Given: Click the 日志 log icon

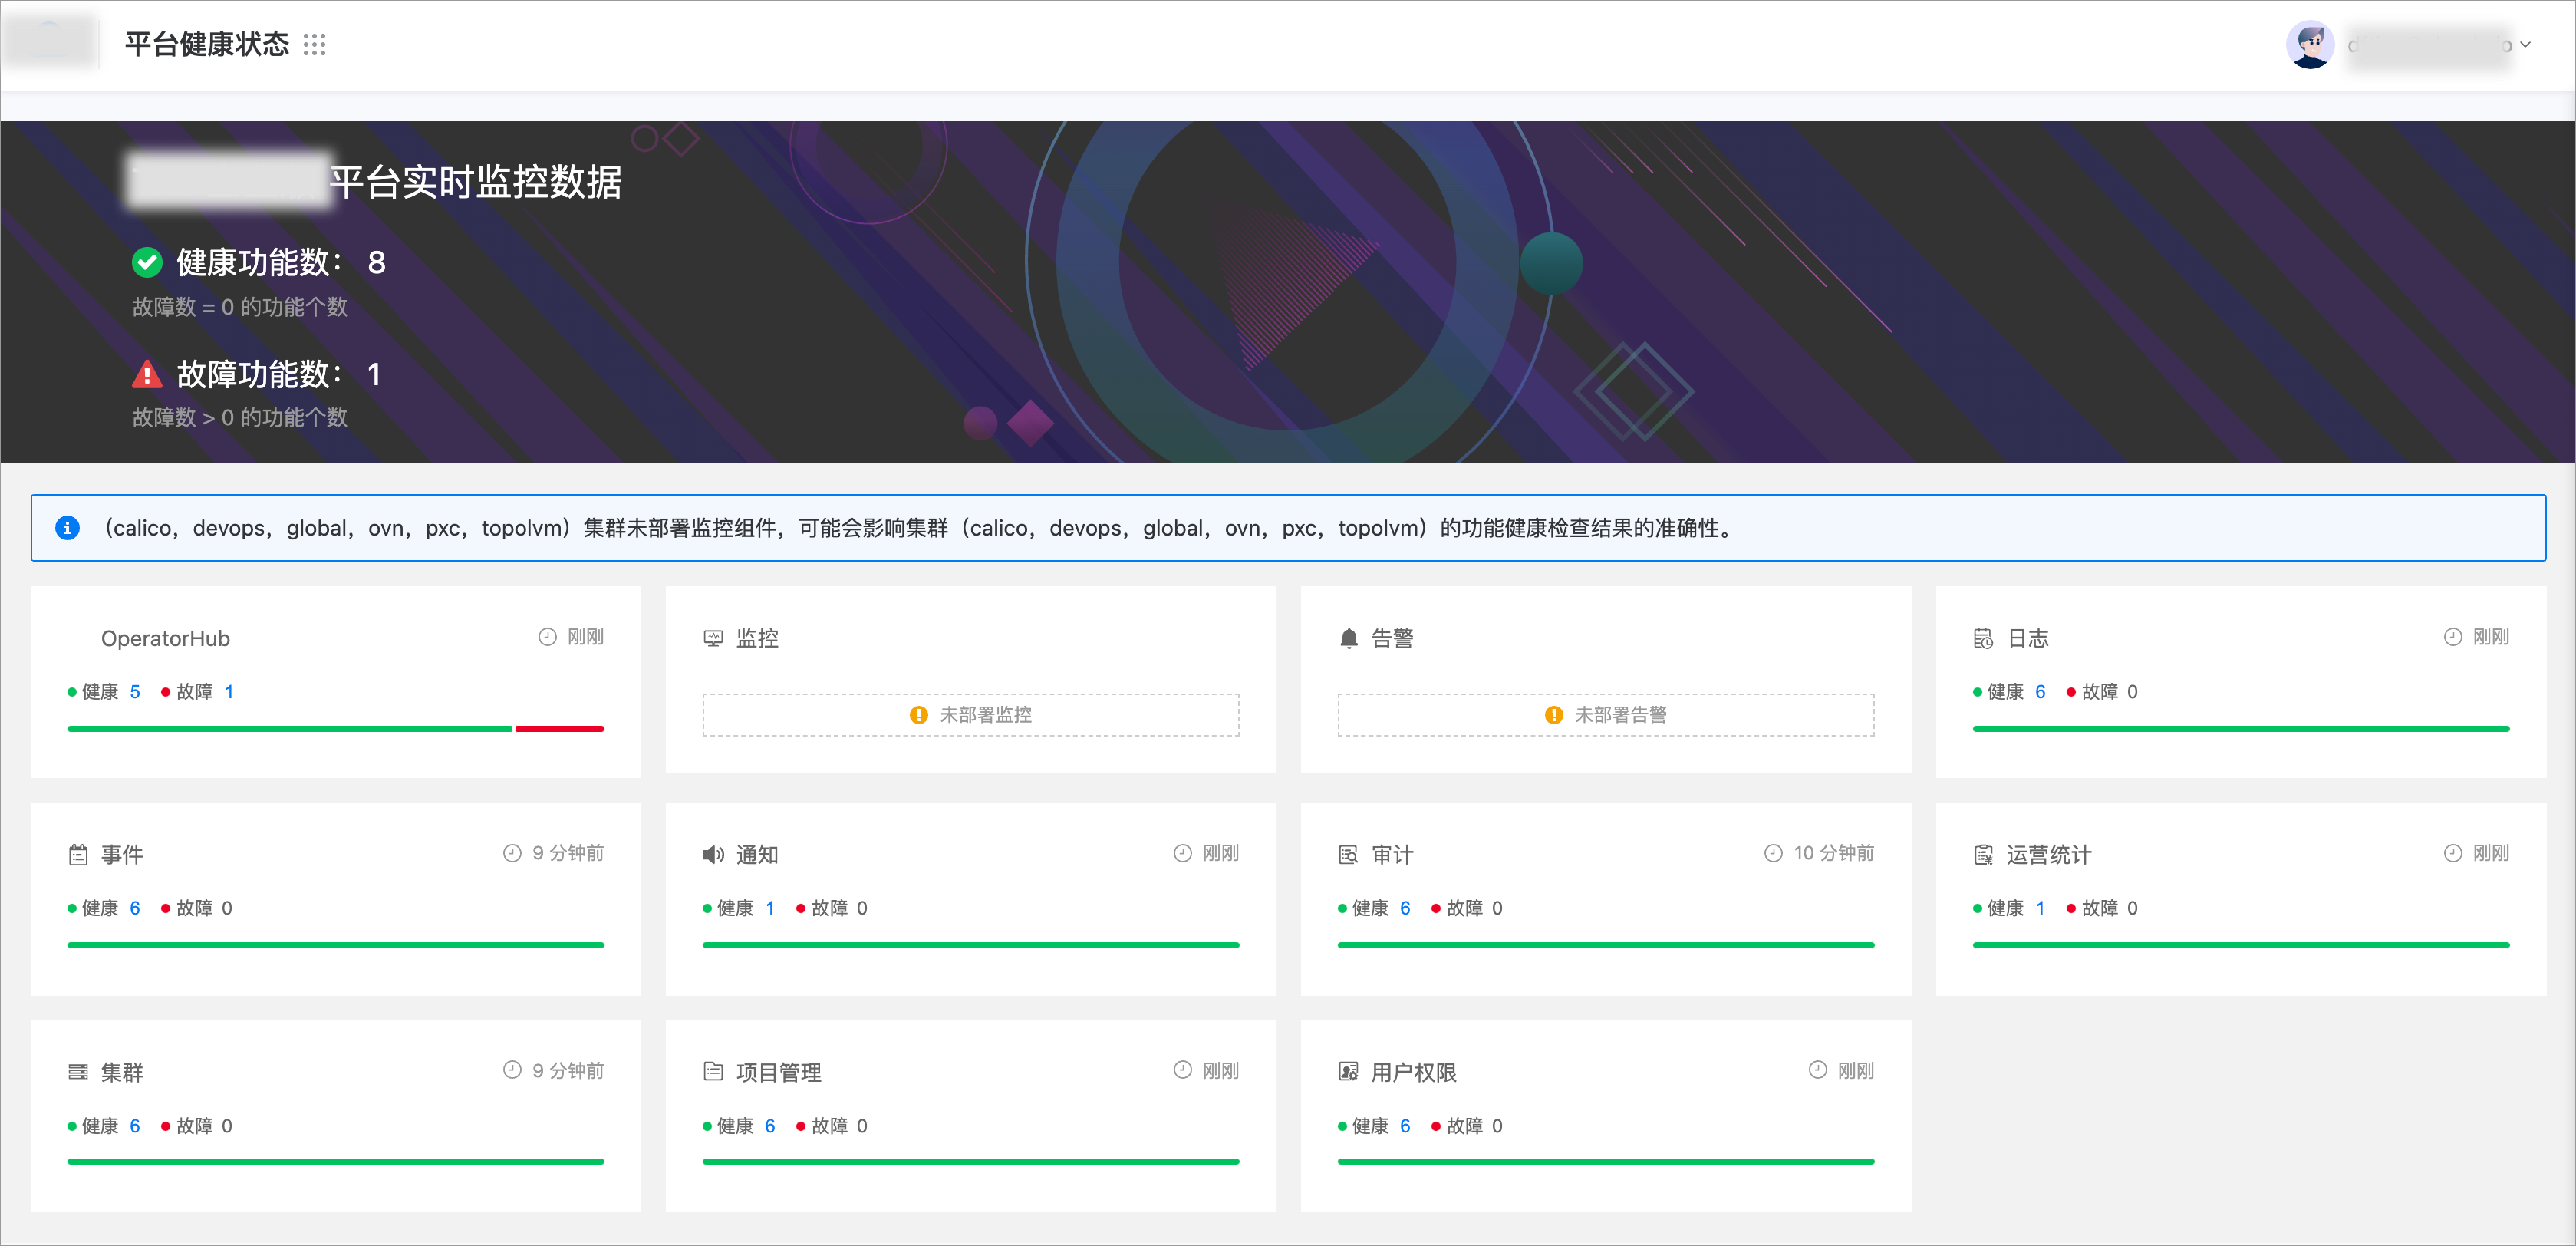Looking at the screenshot, I should 1983,638.
